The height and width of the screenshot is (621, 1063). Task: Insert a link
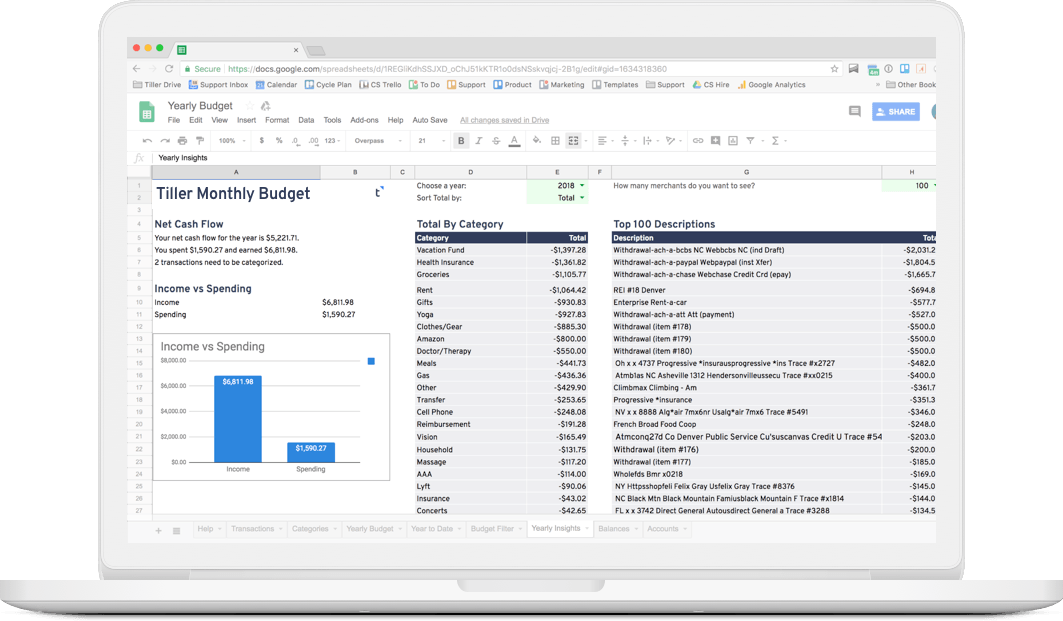[x=698, y=141]
